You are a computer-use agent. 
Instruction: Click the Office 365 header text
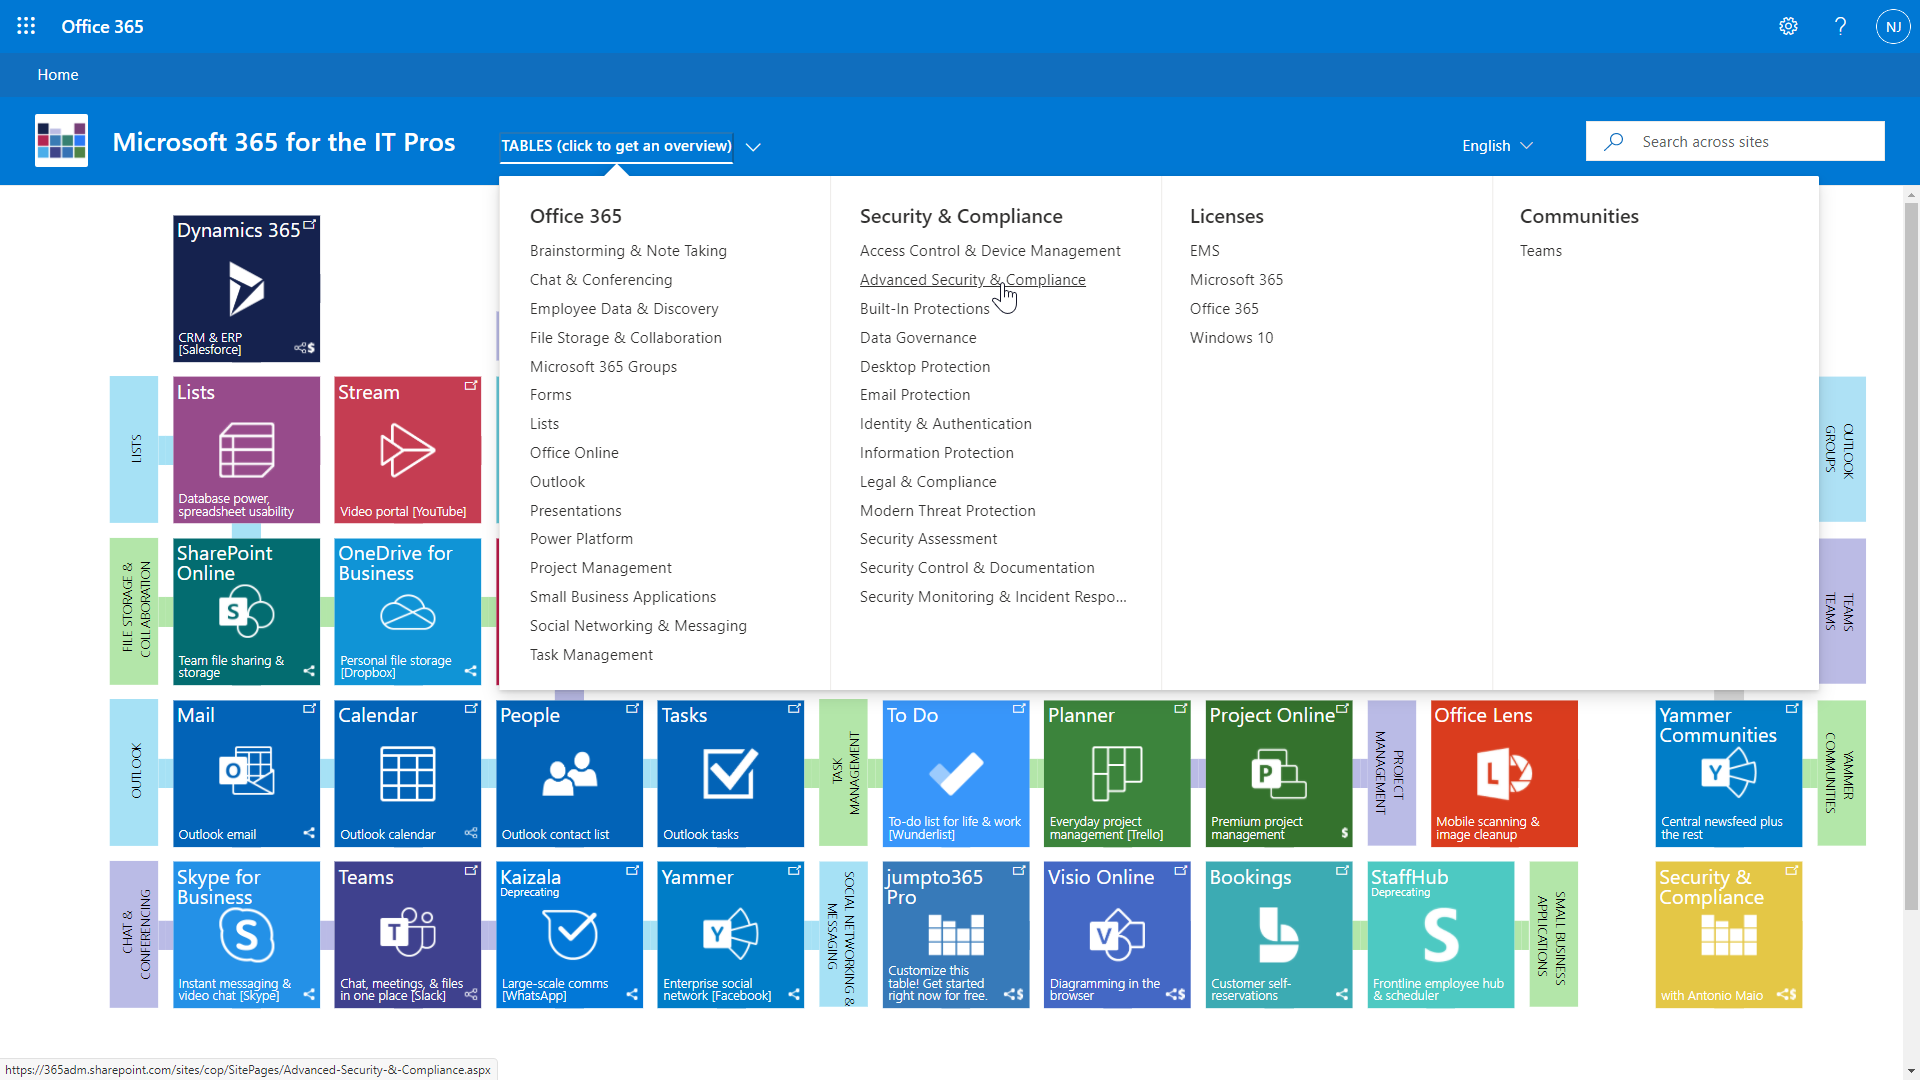pos(102,27)
